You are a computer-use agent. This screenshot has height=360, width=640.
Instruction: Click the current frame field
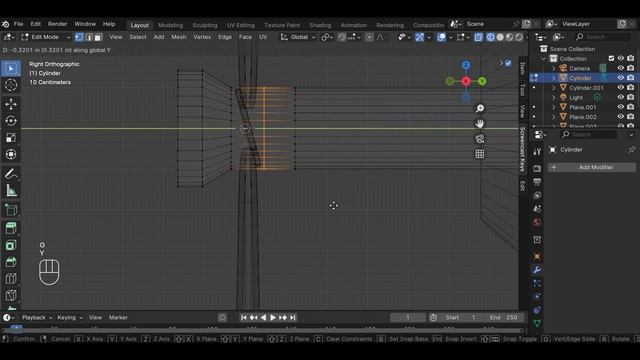tap(407, 317)
